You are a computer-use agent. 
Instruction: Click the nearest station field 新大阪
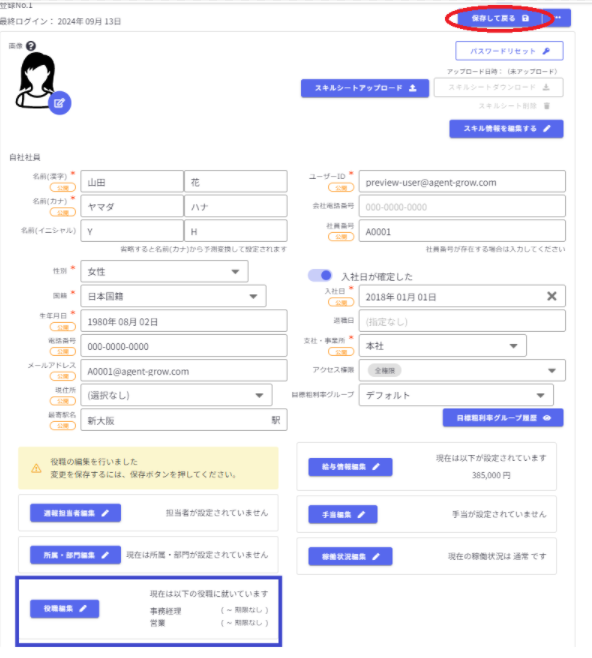coord(184,420)
